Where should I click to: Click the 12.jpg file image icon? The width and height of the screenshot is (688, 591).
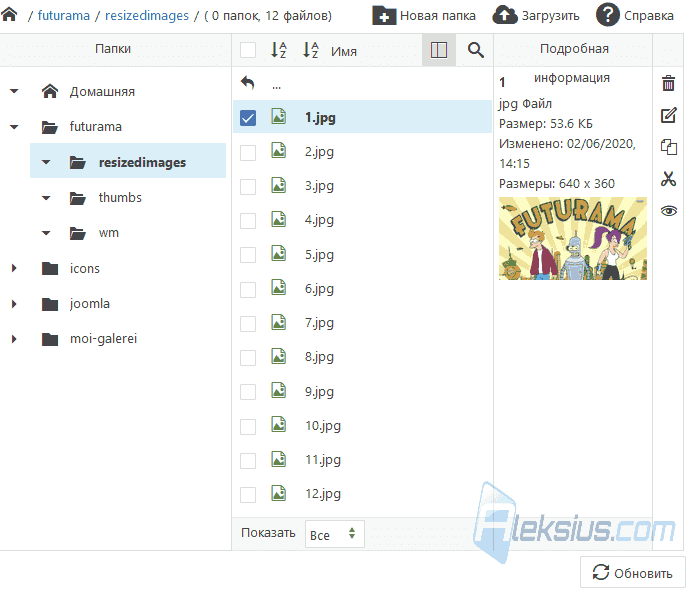pyautogui.click(x=279, y=493)
